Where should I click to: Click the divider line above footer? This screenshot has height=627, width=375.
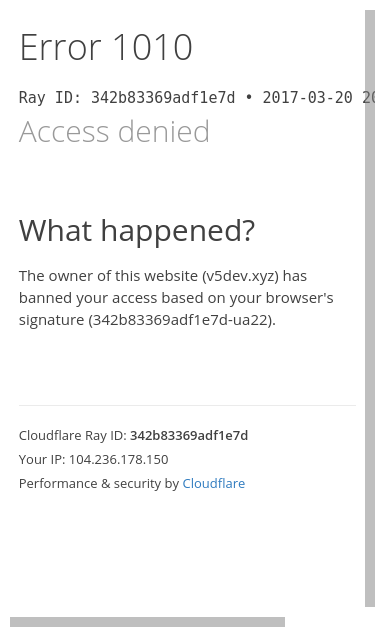pyautogui.click(x=187, y=405)
